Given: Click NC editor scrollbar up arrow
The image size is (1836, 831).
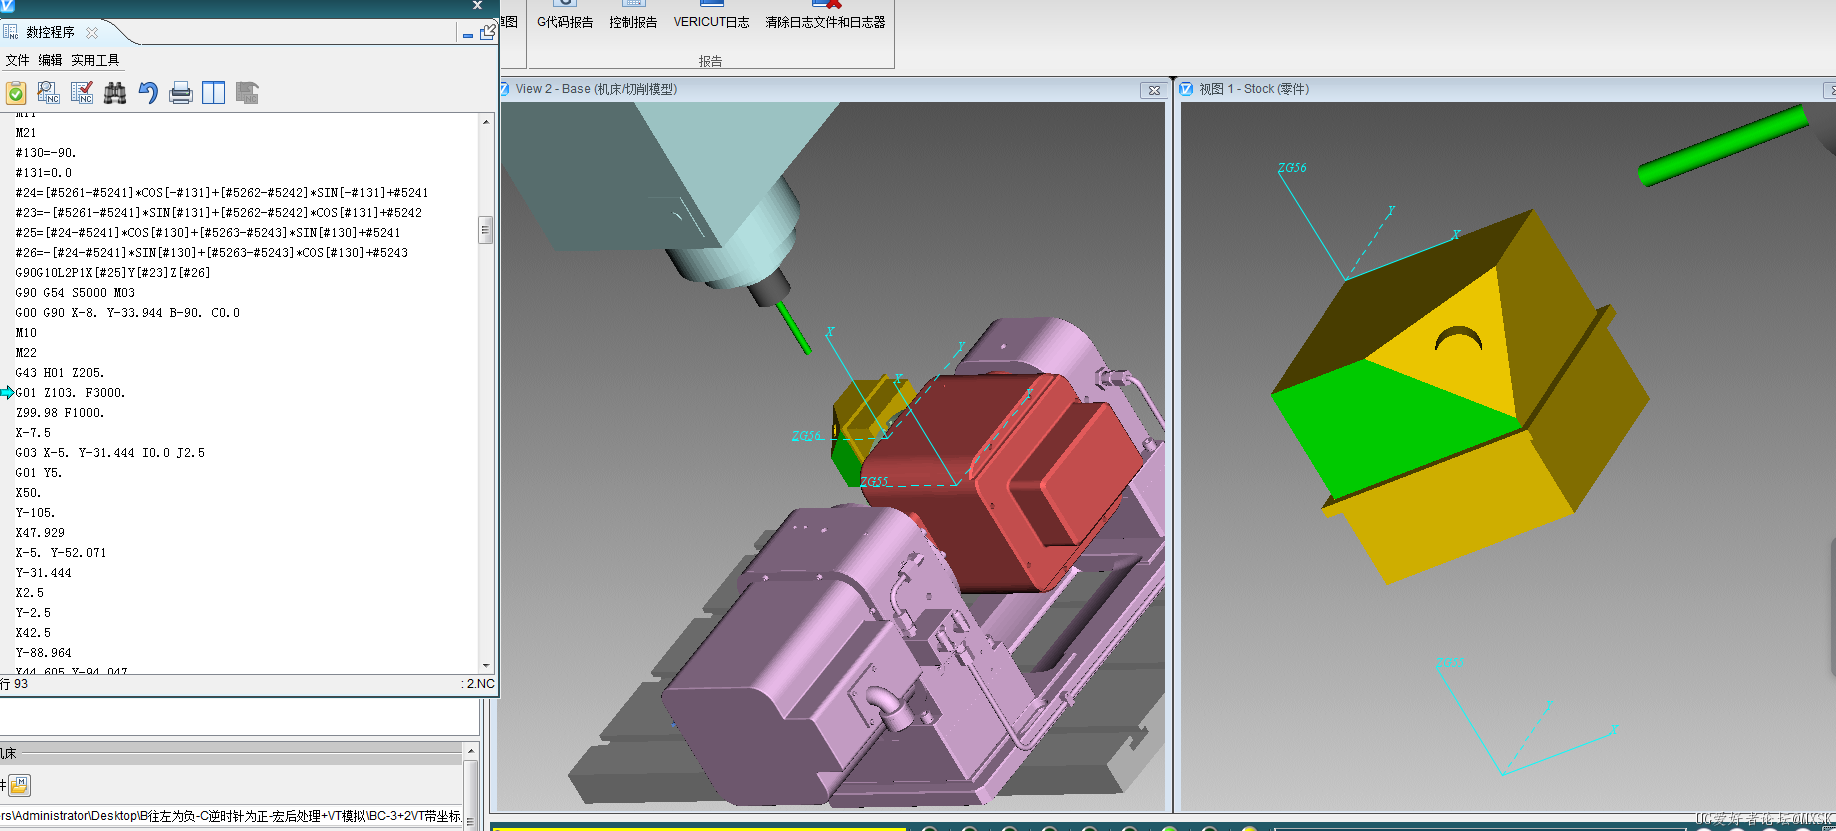Looking at the screenshot, I should [x=486, y=122].
